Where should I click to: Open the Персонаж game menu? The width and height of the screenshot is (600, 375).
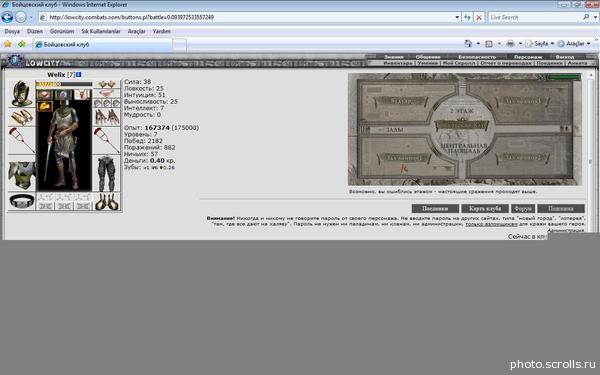[527, 57]
